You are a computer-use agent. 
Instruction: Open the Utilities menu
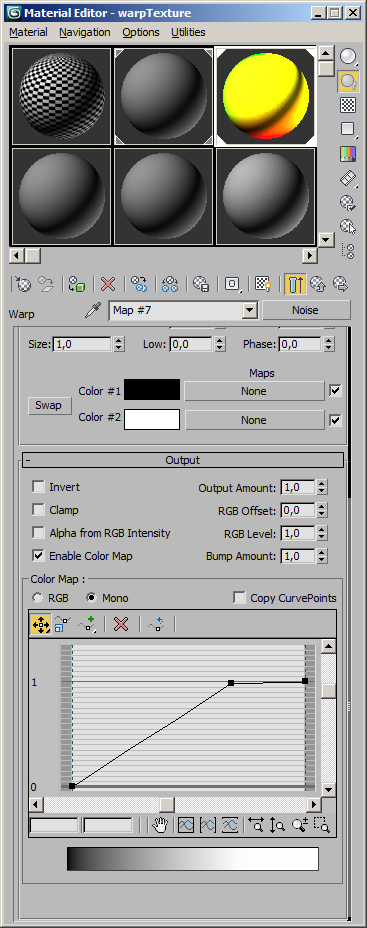pos(188,33)
